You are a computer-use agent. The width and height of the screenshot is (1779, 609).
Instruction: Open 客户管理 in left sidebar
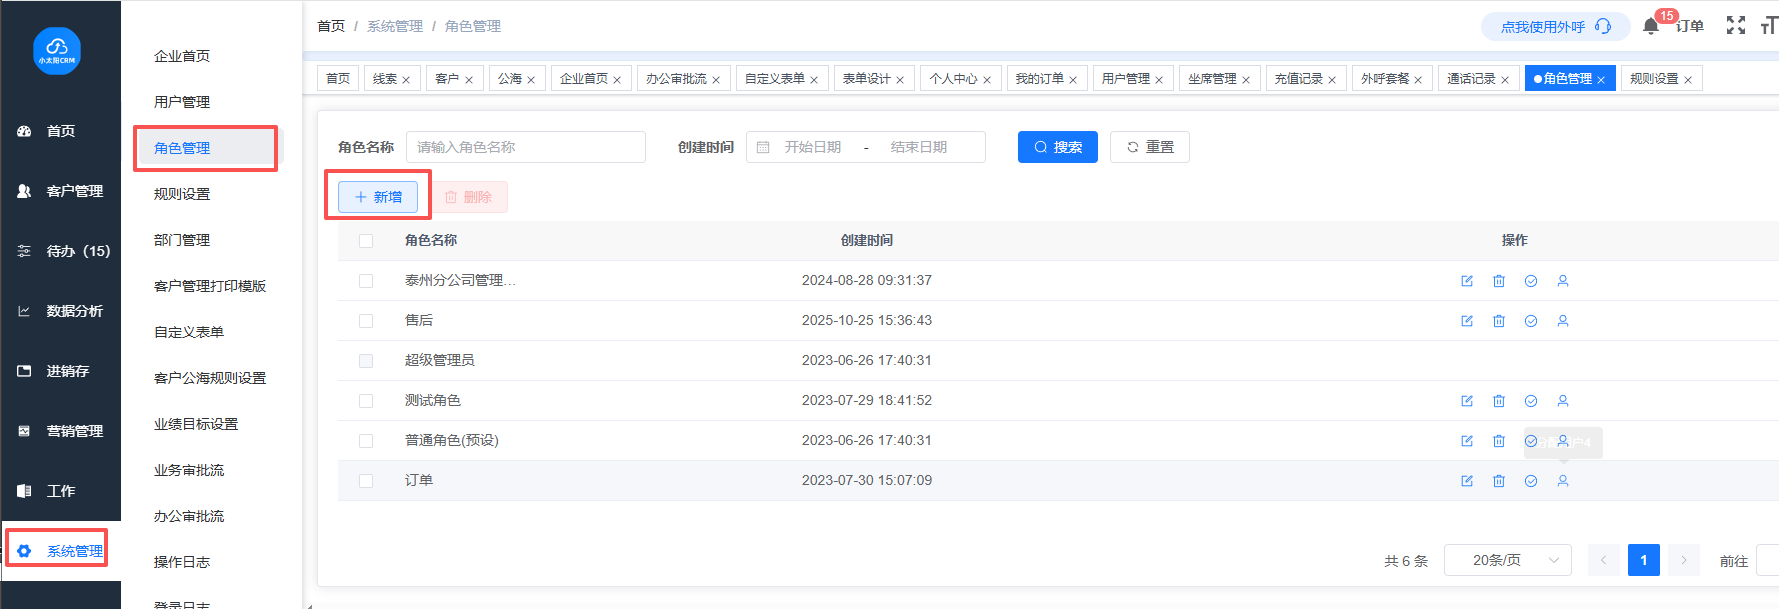(60, 191)
